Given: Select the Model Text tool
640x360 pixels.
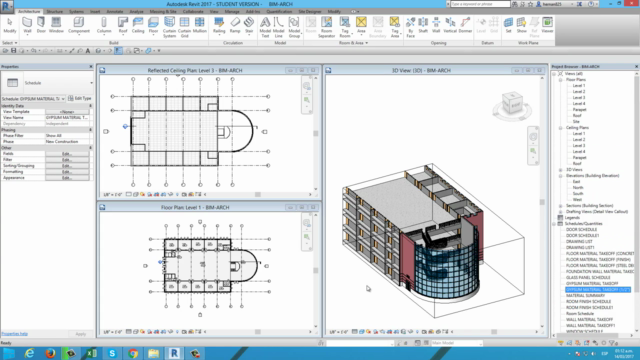Looking at the screenshot, I should coord(265,27).
